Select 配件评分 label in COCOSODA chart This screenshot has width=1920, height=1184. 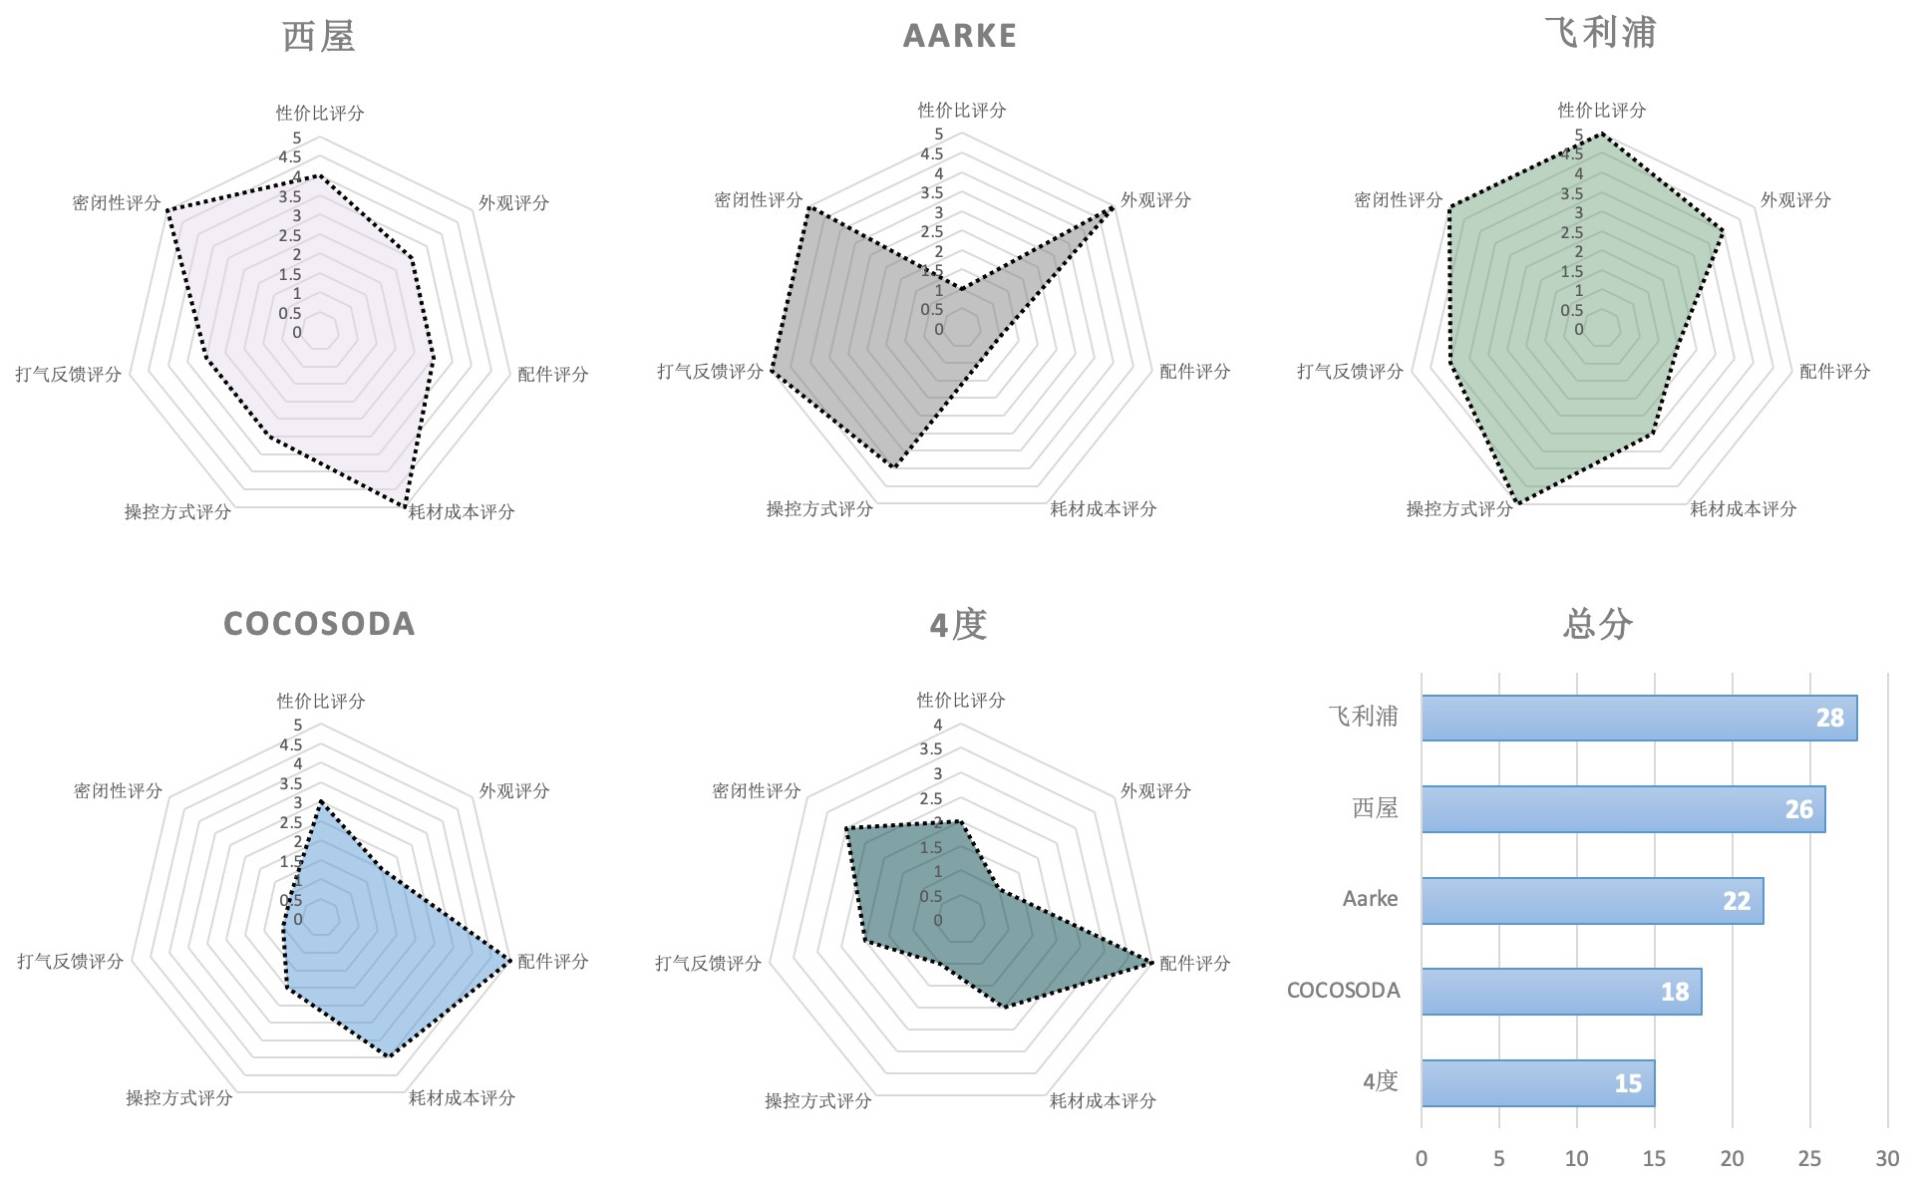pyautogui.click(x=553, y=961)
